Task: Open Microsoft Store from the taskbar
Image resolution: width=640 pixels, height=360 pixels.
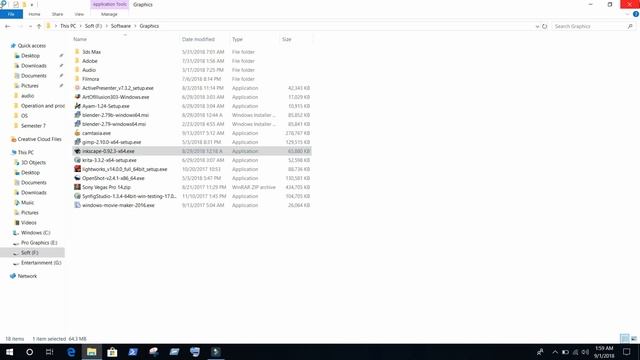Action: click(112, 352)
